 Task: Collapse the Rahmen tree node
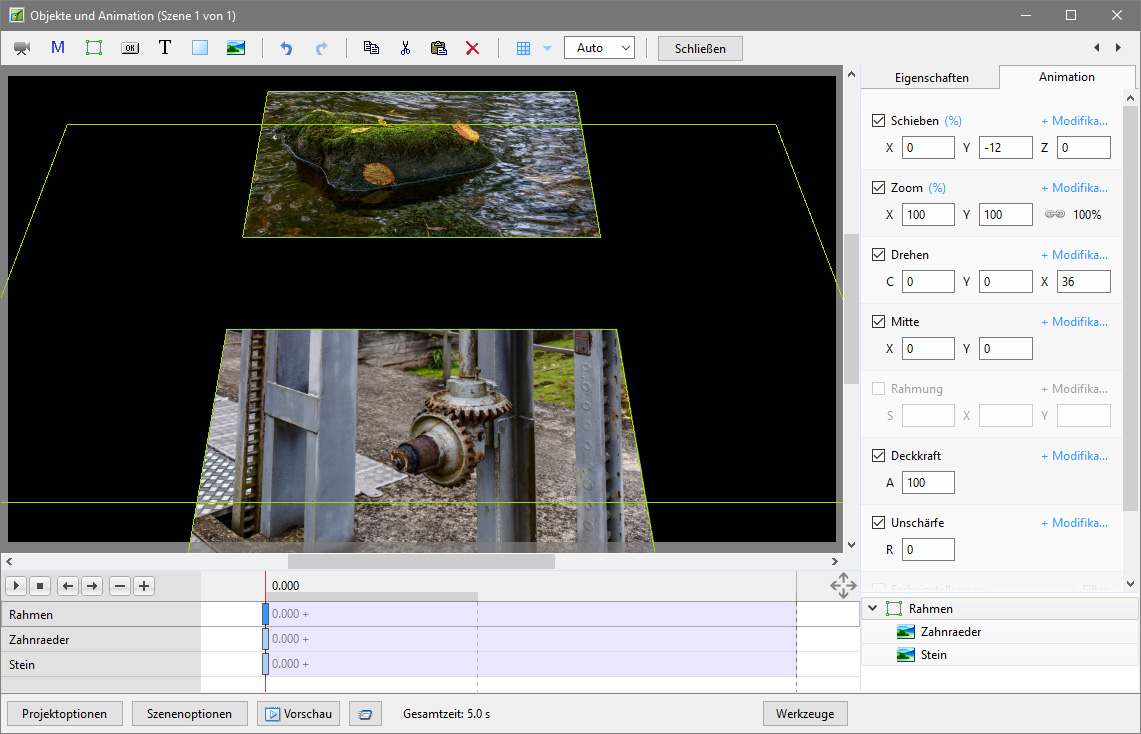click(873, 608)
